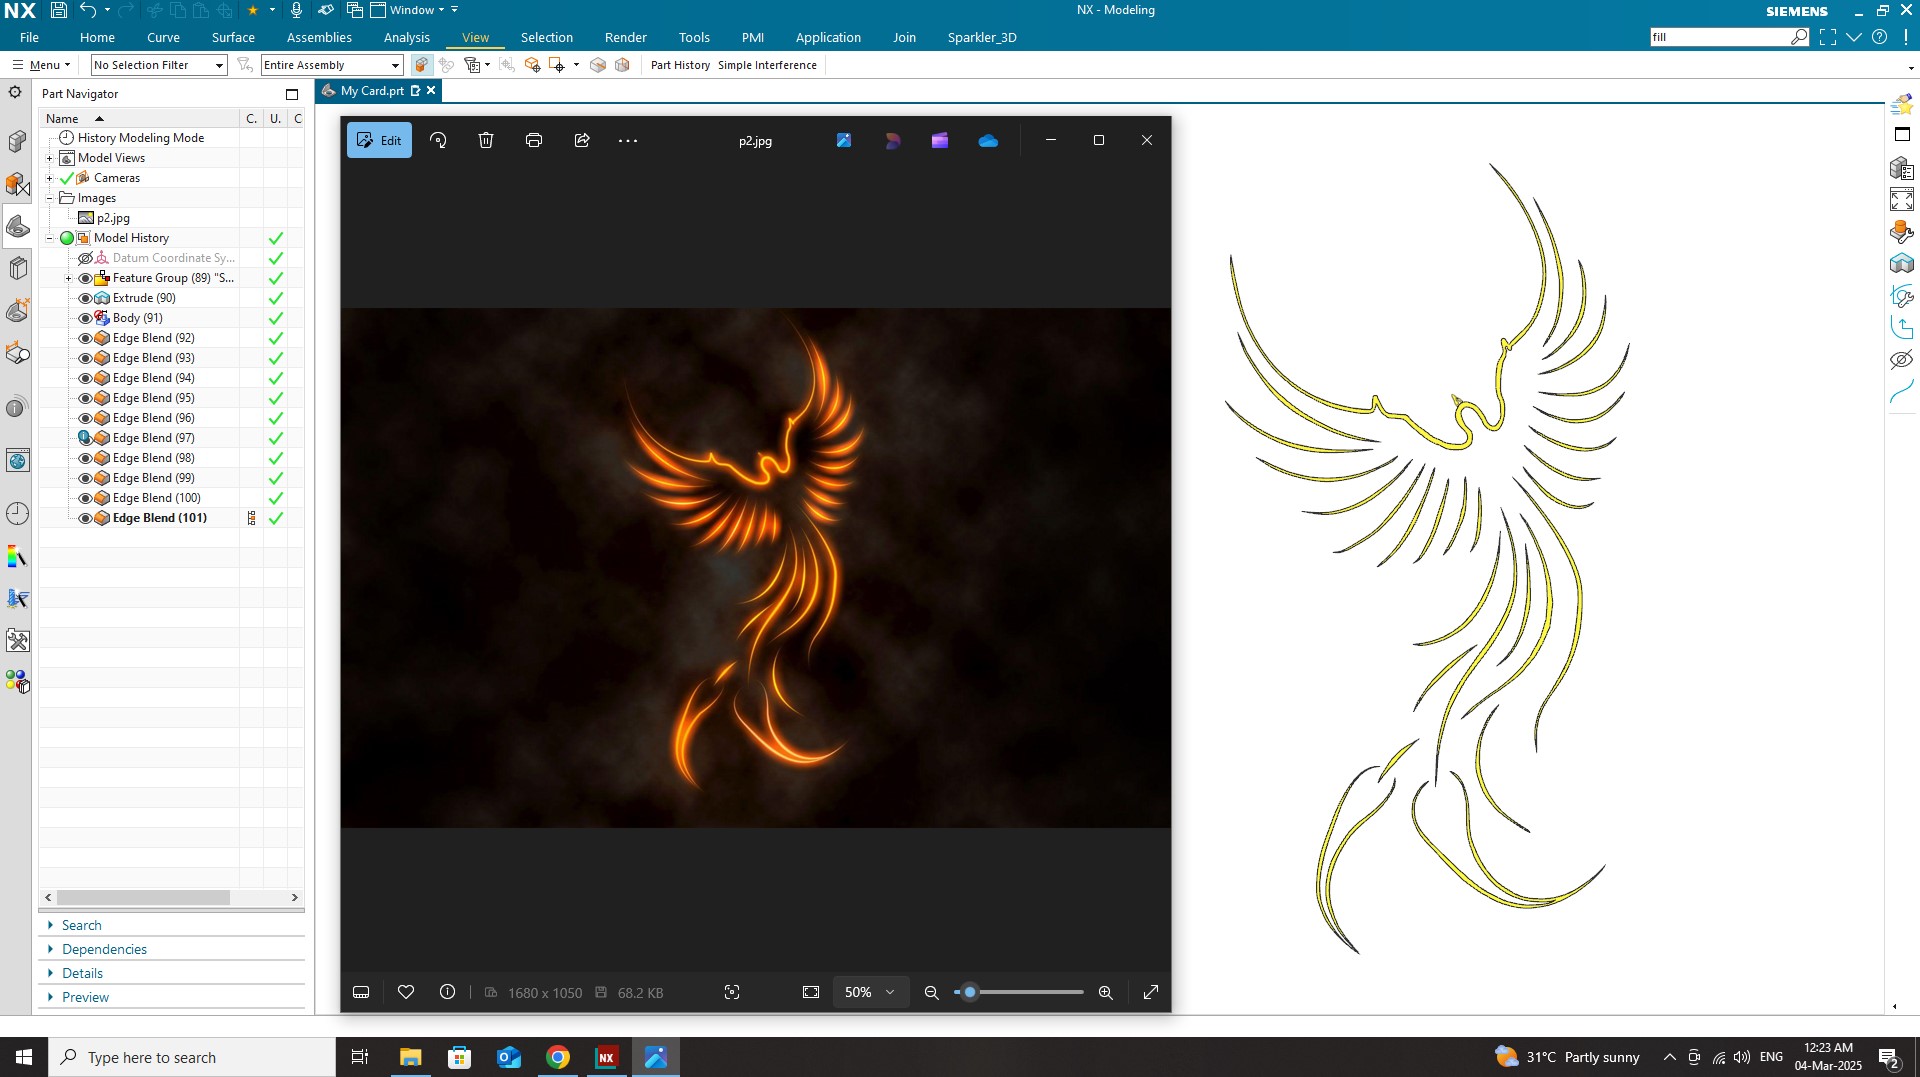This screenshot has height=1077, width=1920.
Task: Toggle visibility eye of Edge Blend (101)
Action: (85, 518)
